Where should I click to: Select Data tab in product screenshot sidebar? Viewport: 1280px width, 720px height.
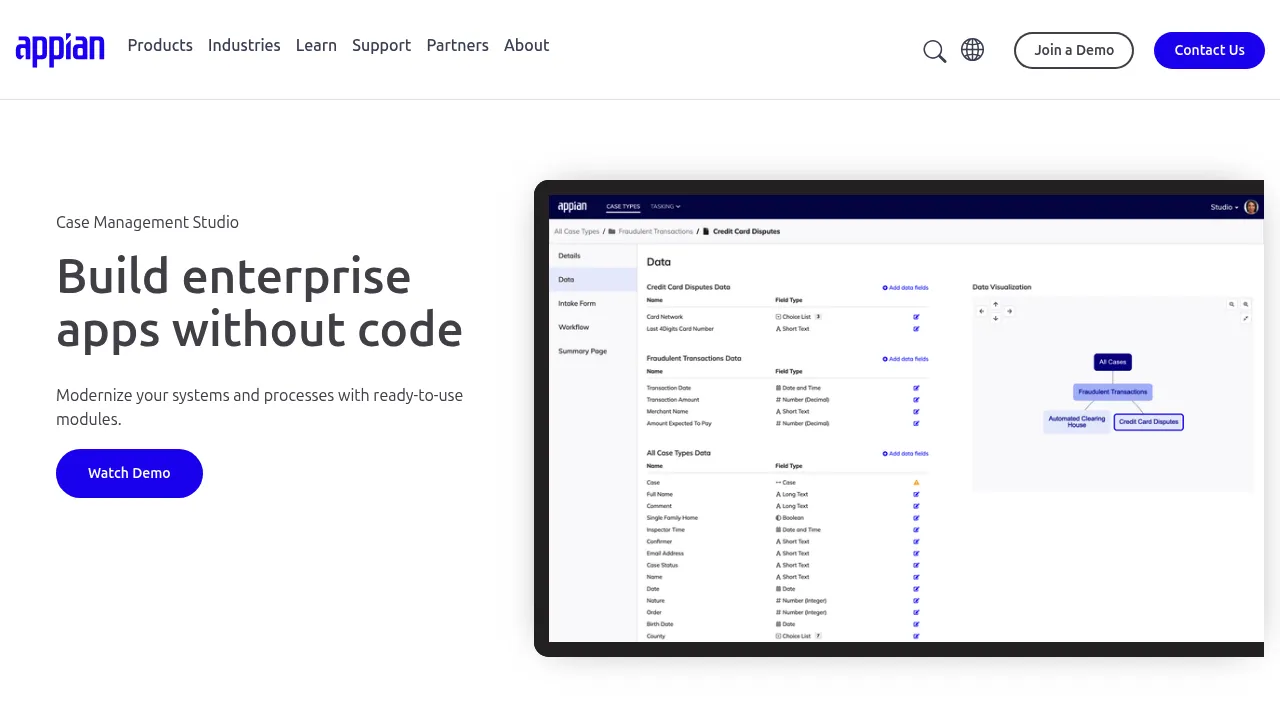tap(592, 280)
